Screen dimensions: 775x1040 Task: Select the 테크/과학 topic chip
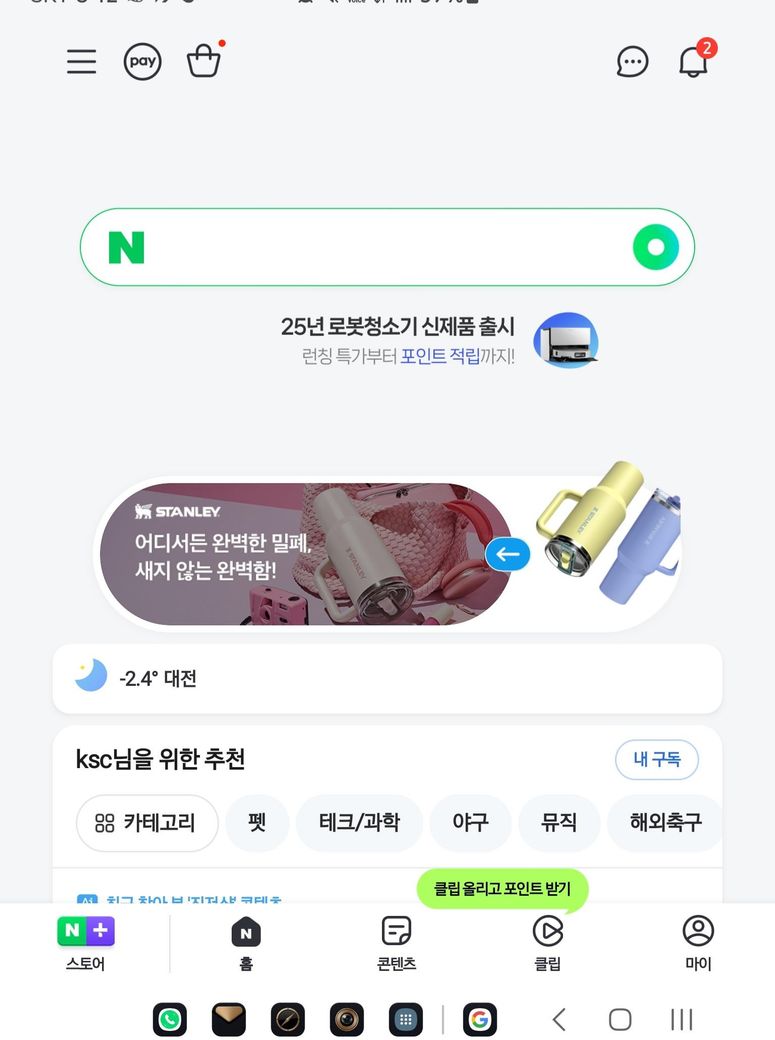(x=359, y=823)
